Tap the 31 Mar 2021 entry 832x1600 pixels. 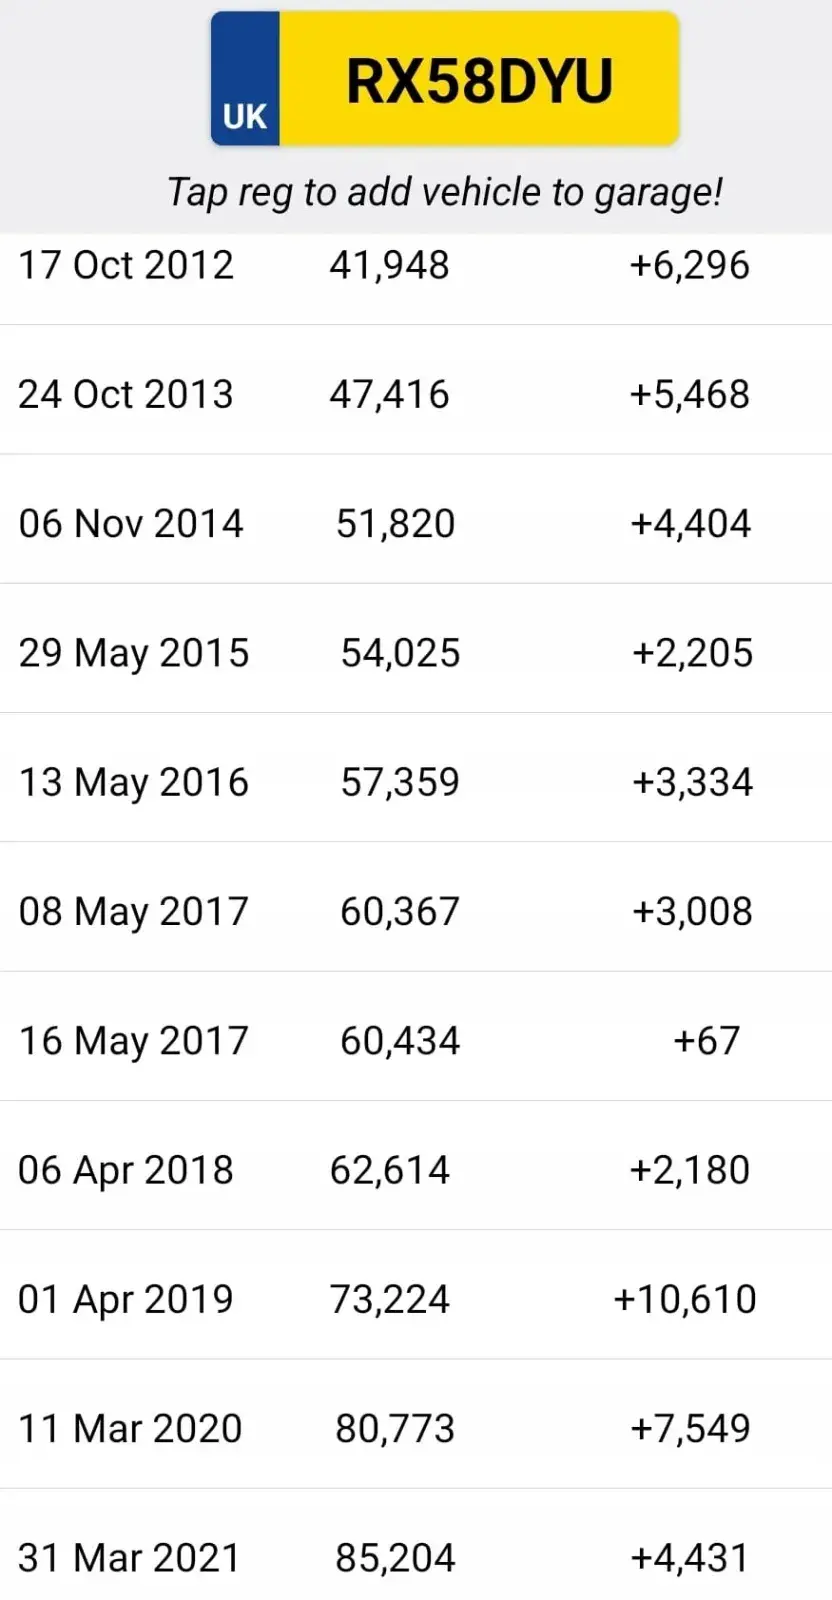point(130,1557)
